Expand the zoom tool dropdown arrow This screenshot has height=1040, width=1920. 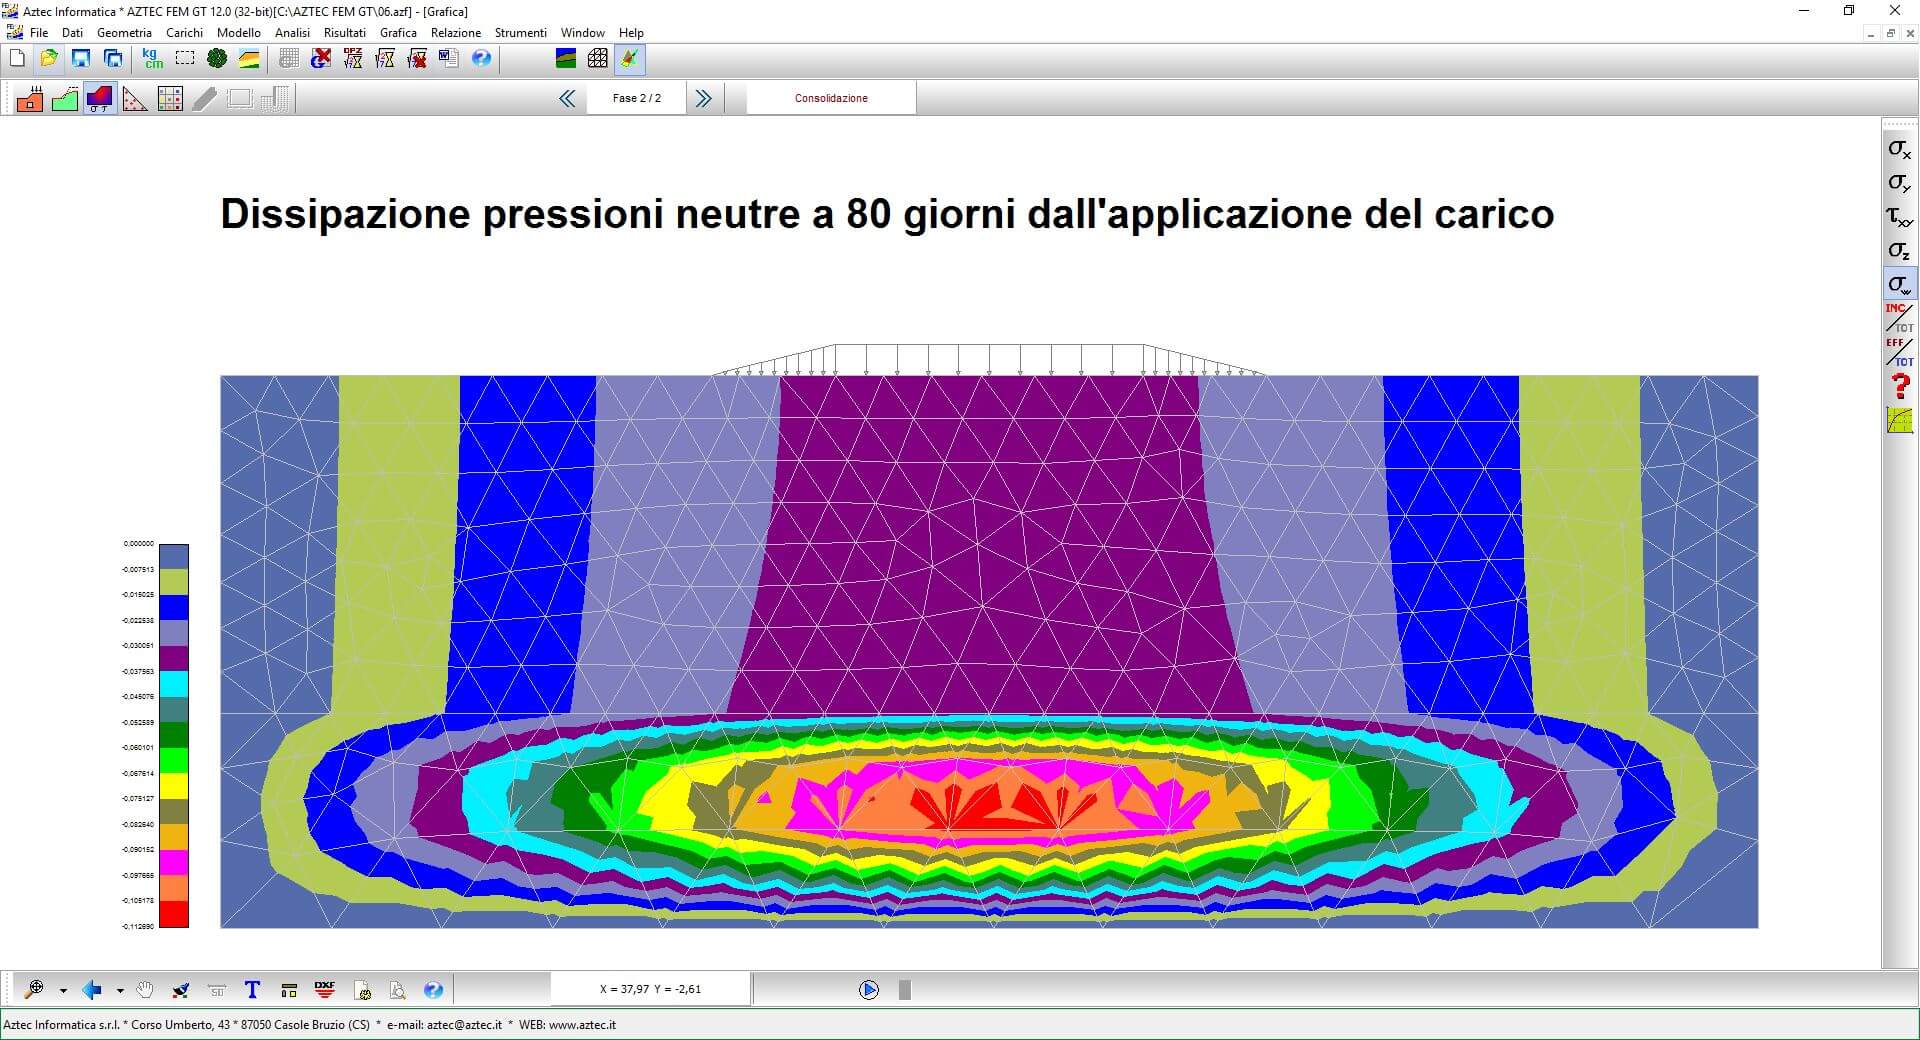point(63,991)
